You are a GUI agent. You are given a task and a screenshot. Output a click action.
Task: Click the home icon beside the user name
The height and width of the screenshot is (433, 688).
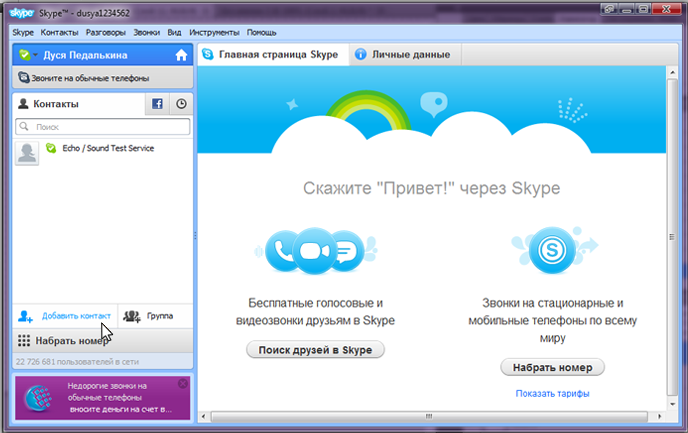pyautogui.click(x=180, y=56)
